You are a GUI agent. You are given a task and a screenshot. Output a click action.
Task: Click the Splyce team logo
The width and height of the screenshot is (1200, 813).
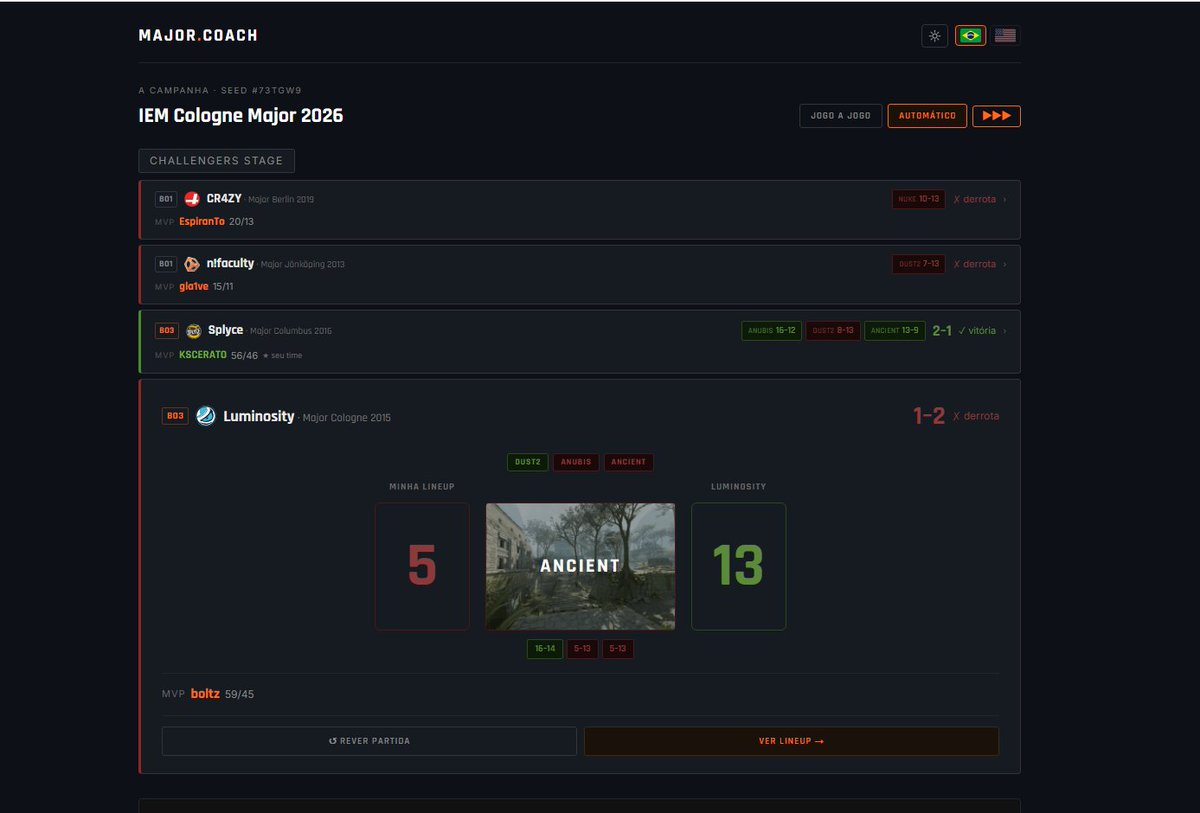coord(194,330)
